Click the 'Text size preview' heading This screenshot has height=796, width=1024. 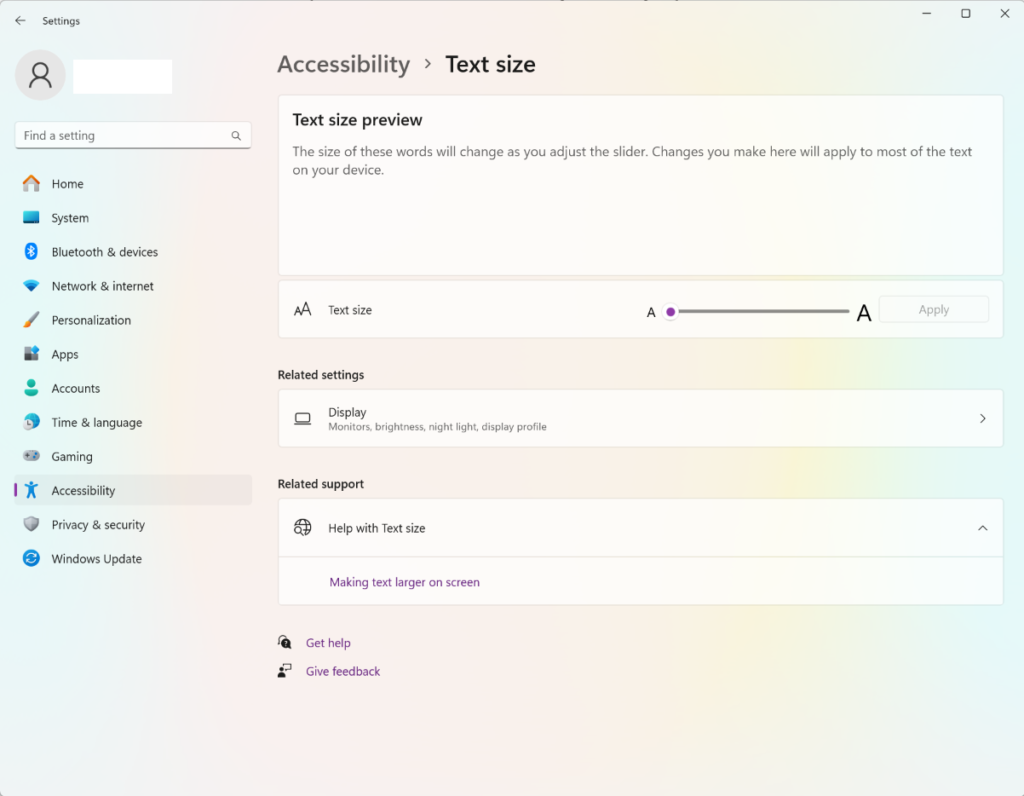(x=357, y=119)
